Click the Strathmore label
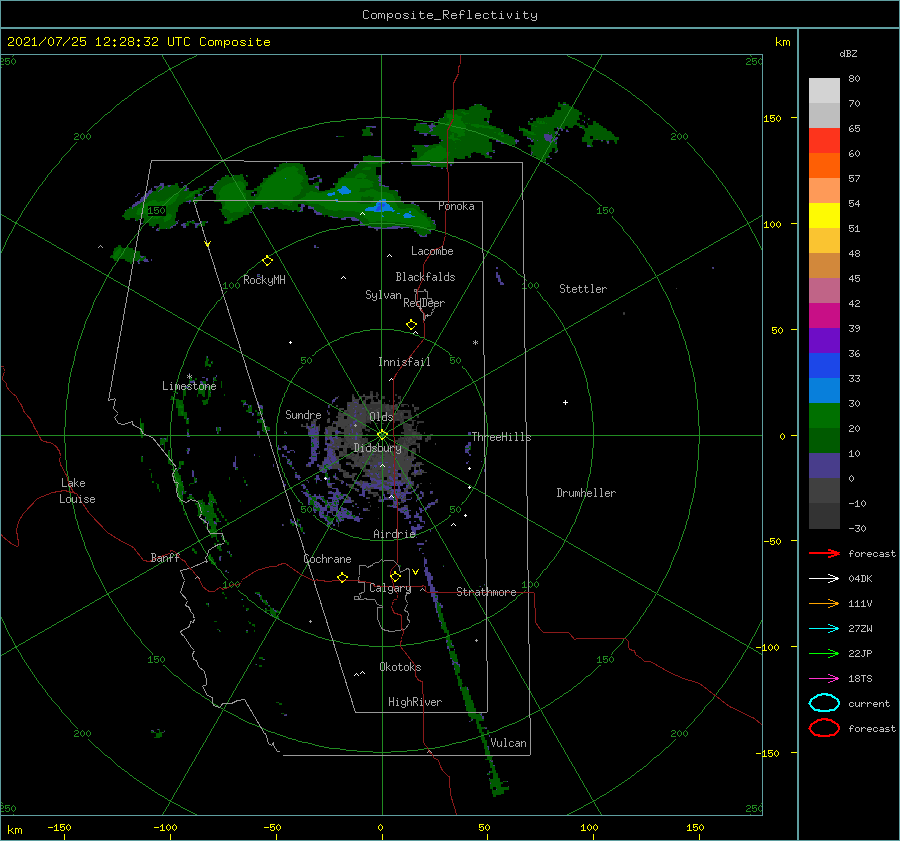The height and width of the screenshot is (841, 900). (486, 592)
